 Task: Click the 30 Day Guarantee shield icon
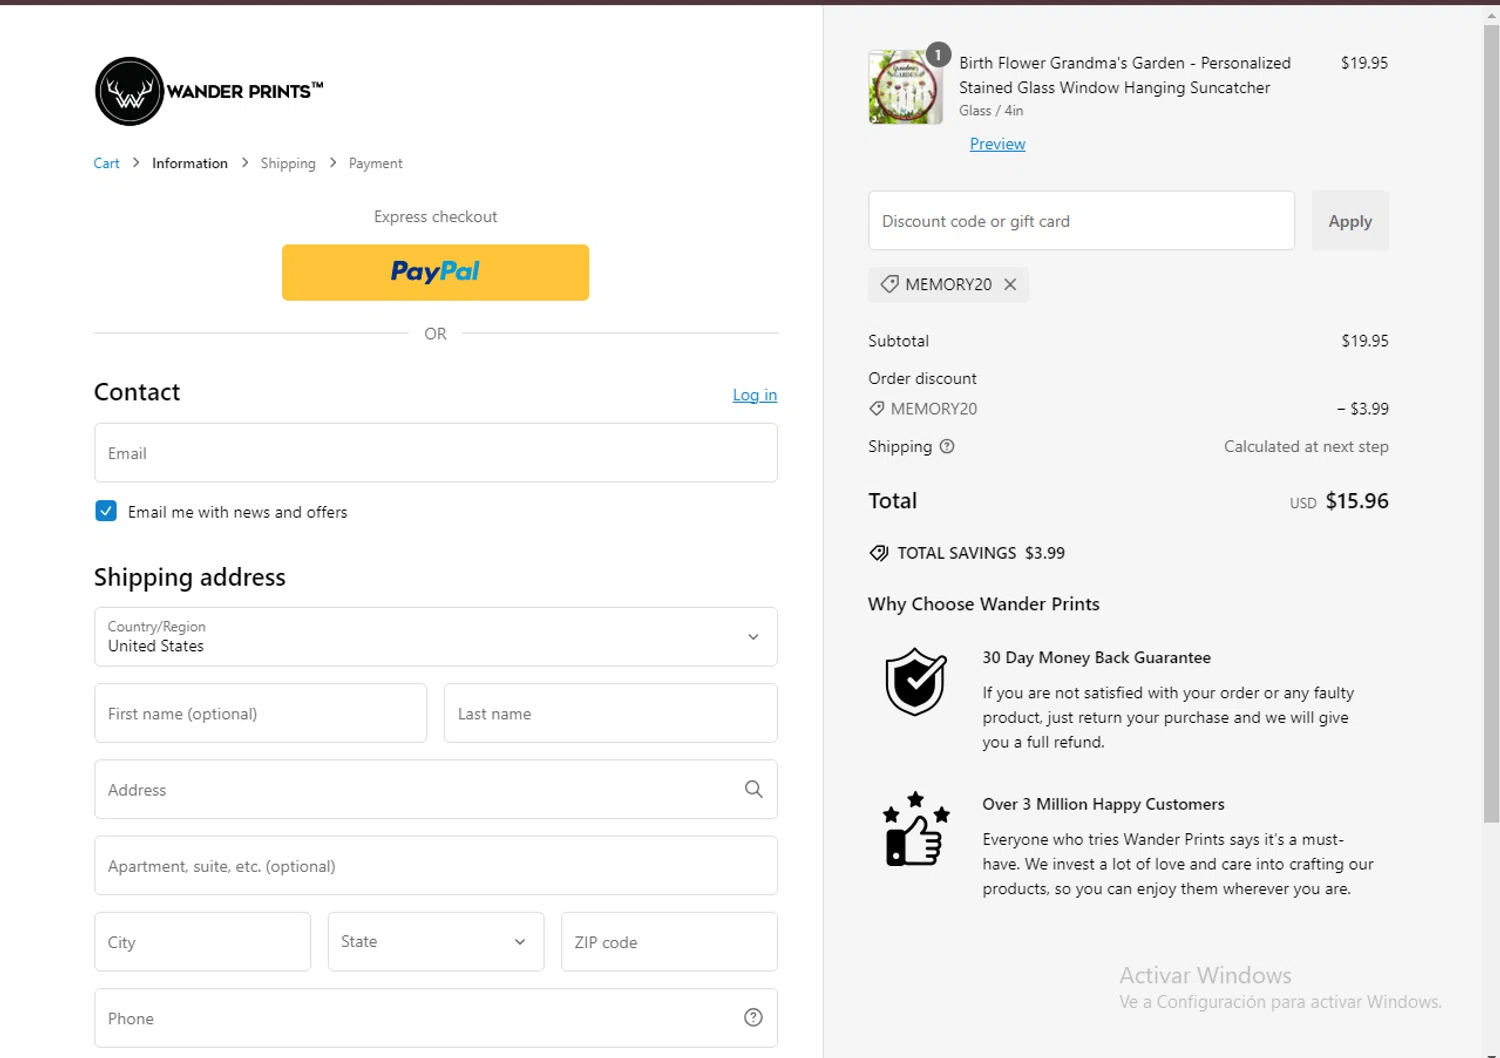pyautogui.click(x=915, y=682)
